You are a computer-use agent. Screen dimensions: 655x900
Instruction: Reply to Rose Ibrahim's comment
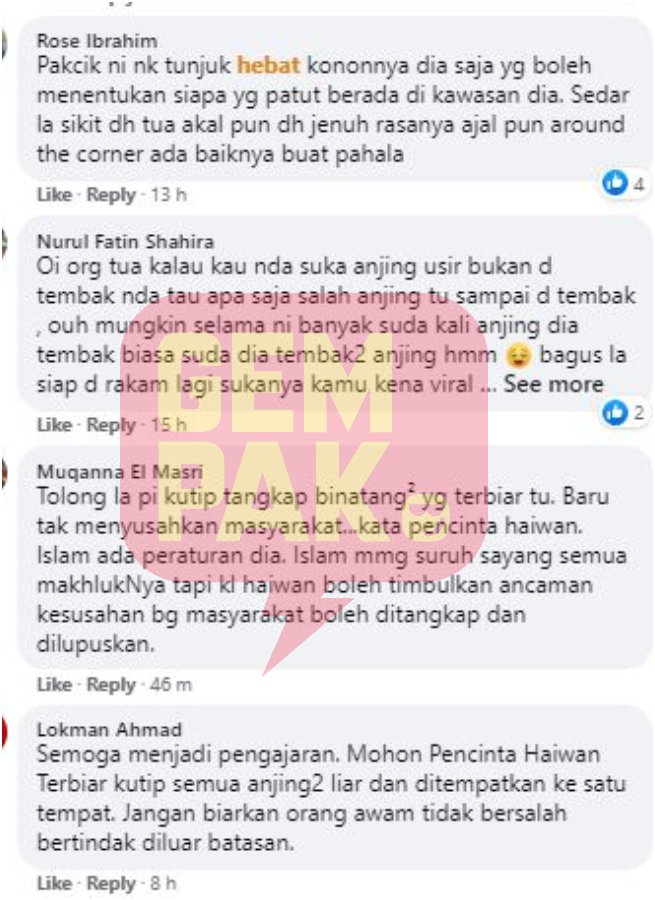point(111,195)
